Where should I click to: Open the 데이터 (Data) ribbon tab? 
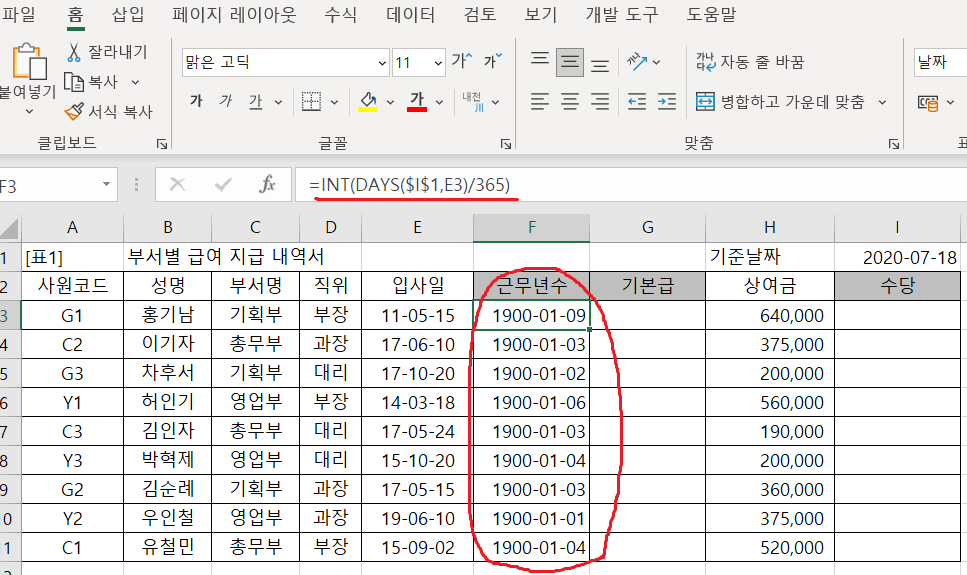click(410, 15)
